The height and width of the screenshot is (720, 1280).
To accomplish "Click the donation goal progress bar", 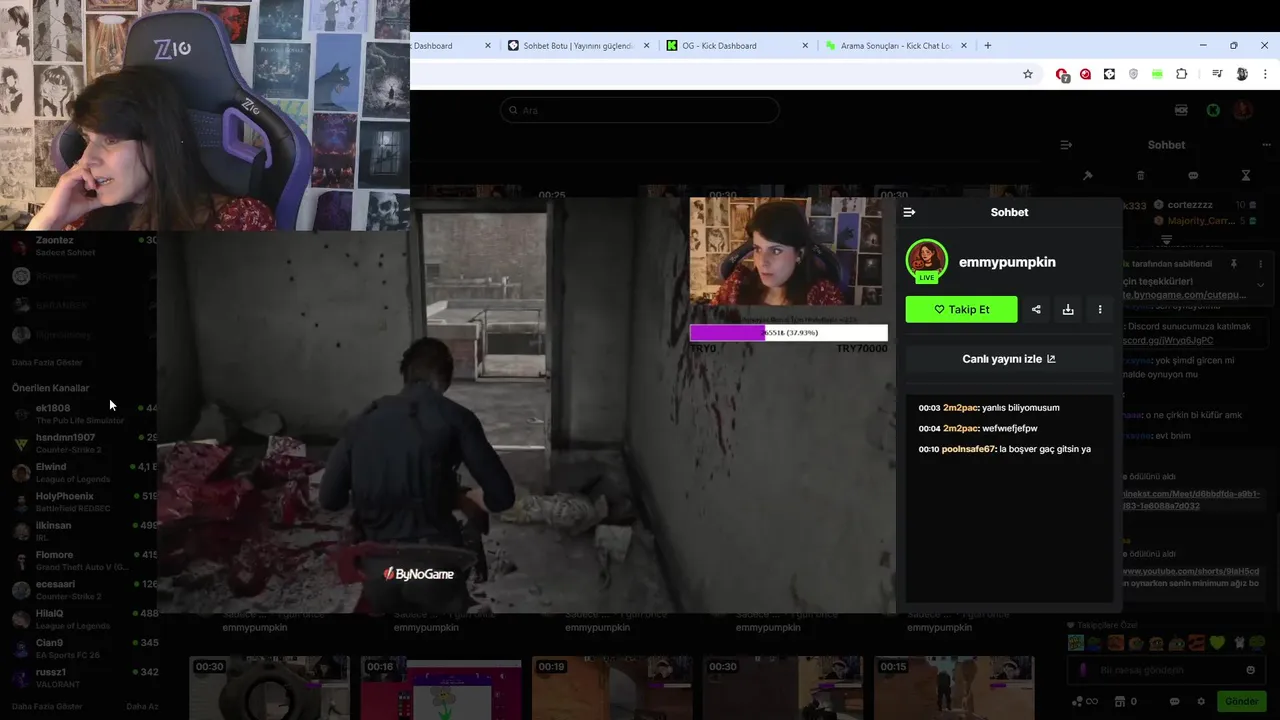I will coord(788,333).
